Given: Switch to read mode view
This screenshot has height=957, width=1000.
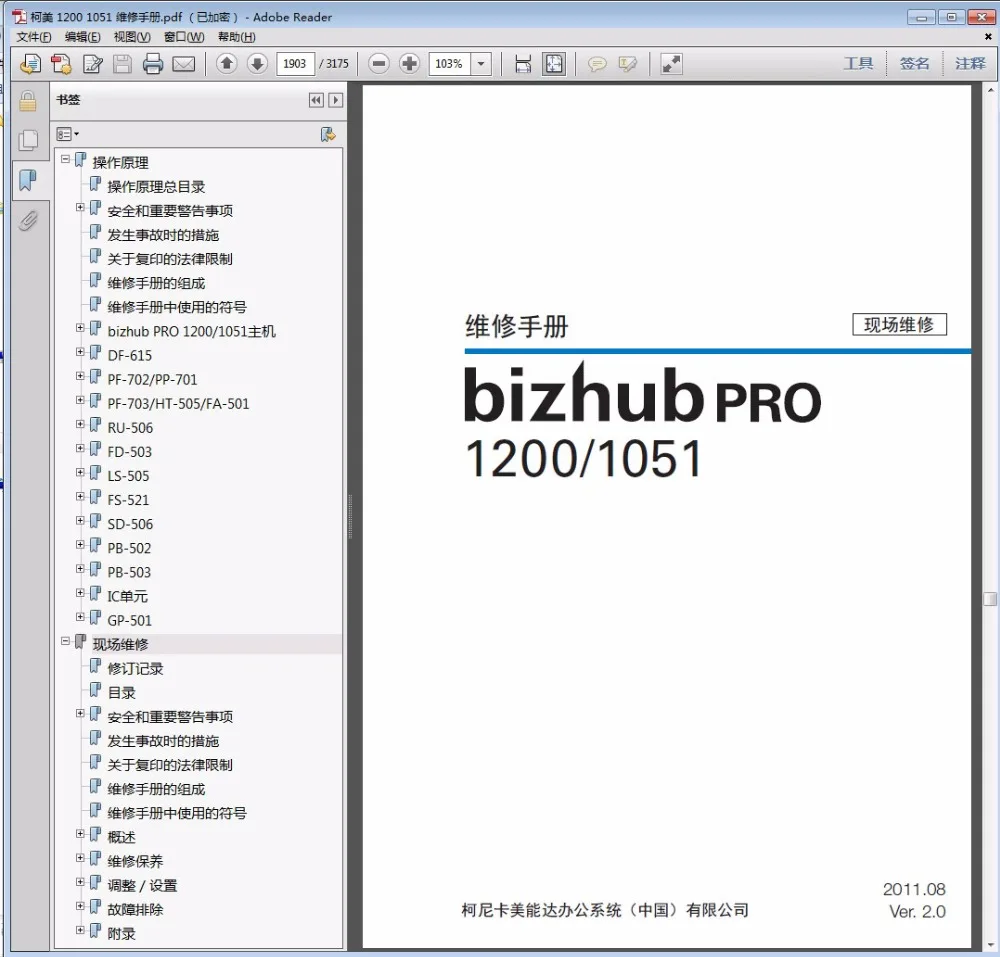Looking at the screenshot, I should tap(671, 64).
